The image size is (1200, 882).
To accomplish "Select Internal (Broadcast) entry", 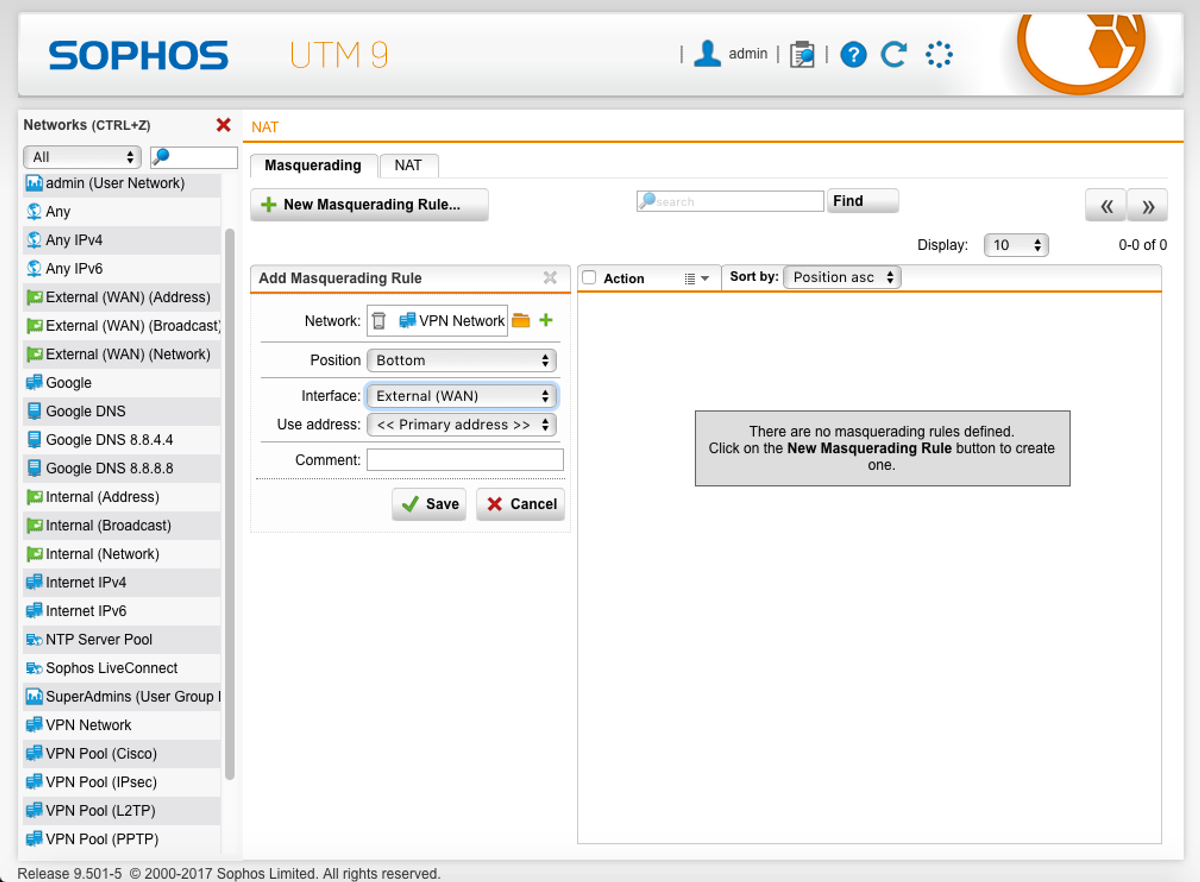I will click(x=119, y=525).
